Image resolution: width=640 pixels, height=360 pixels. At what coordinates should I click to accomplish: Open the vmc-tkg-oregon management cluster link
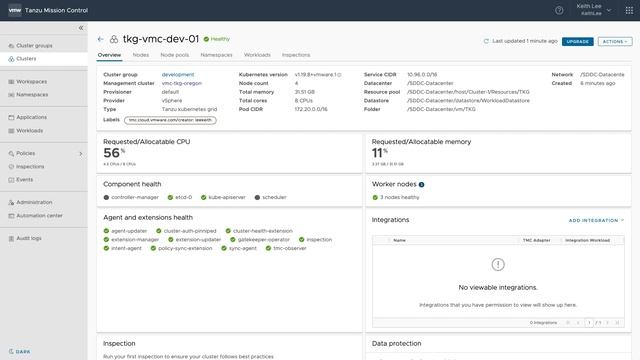pos(182,83)
